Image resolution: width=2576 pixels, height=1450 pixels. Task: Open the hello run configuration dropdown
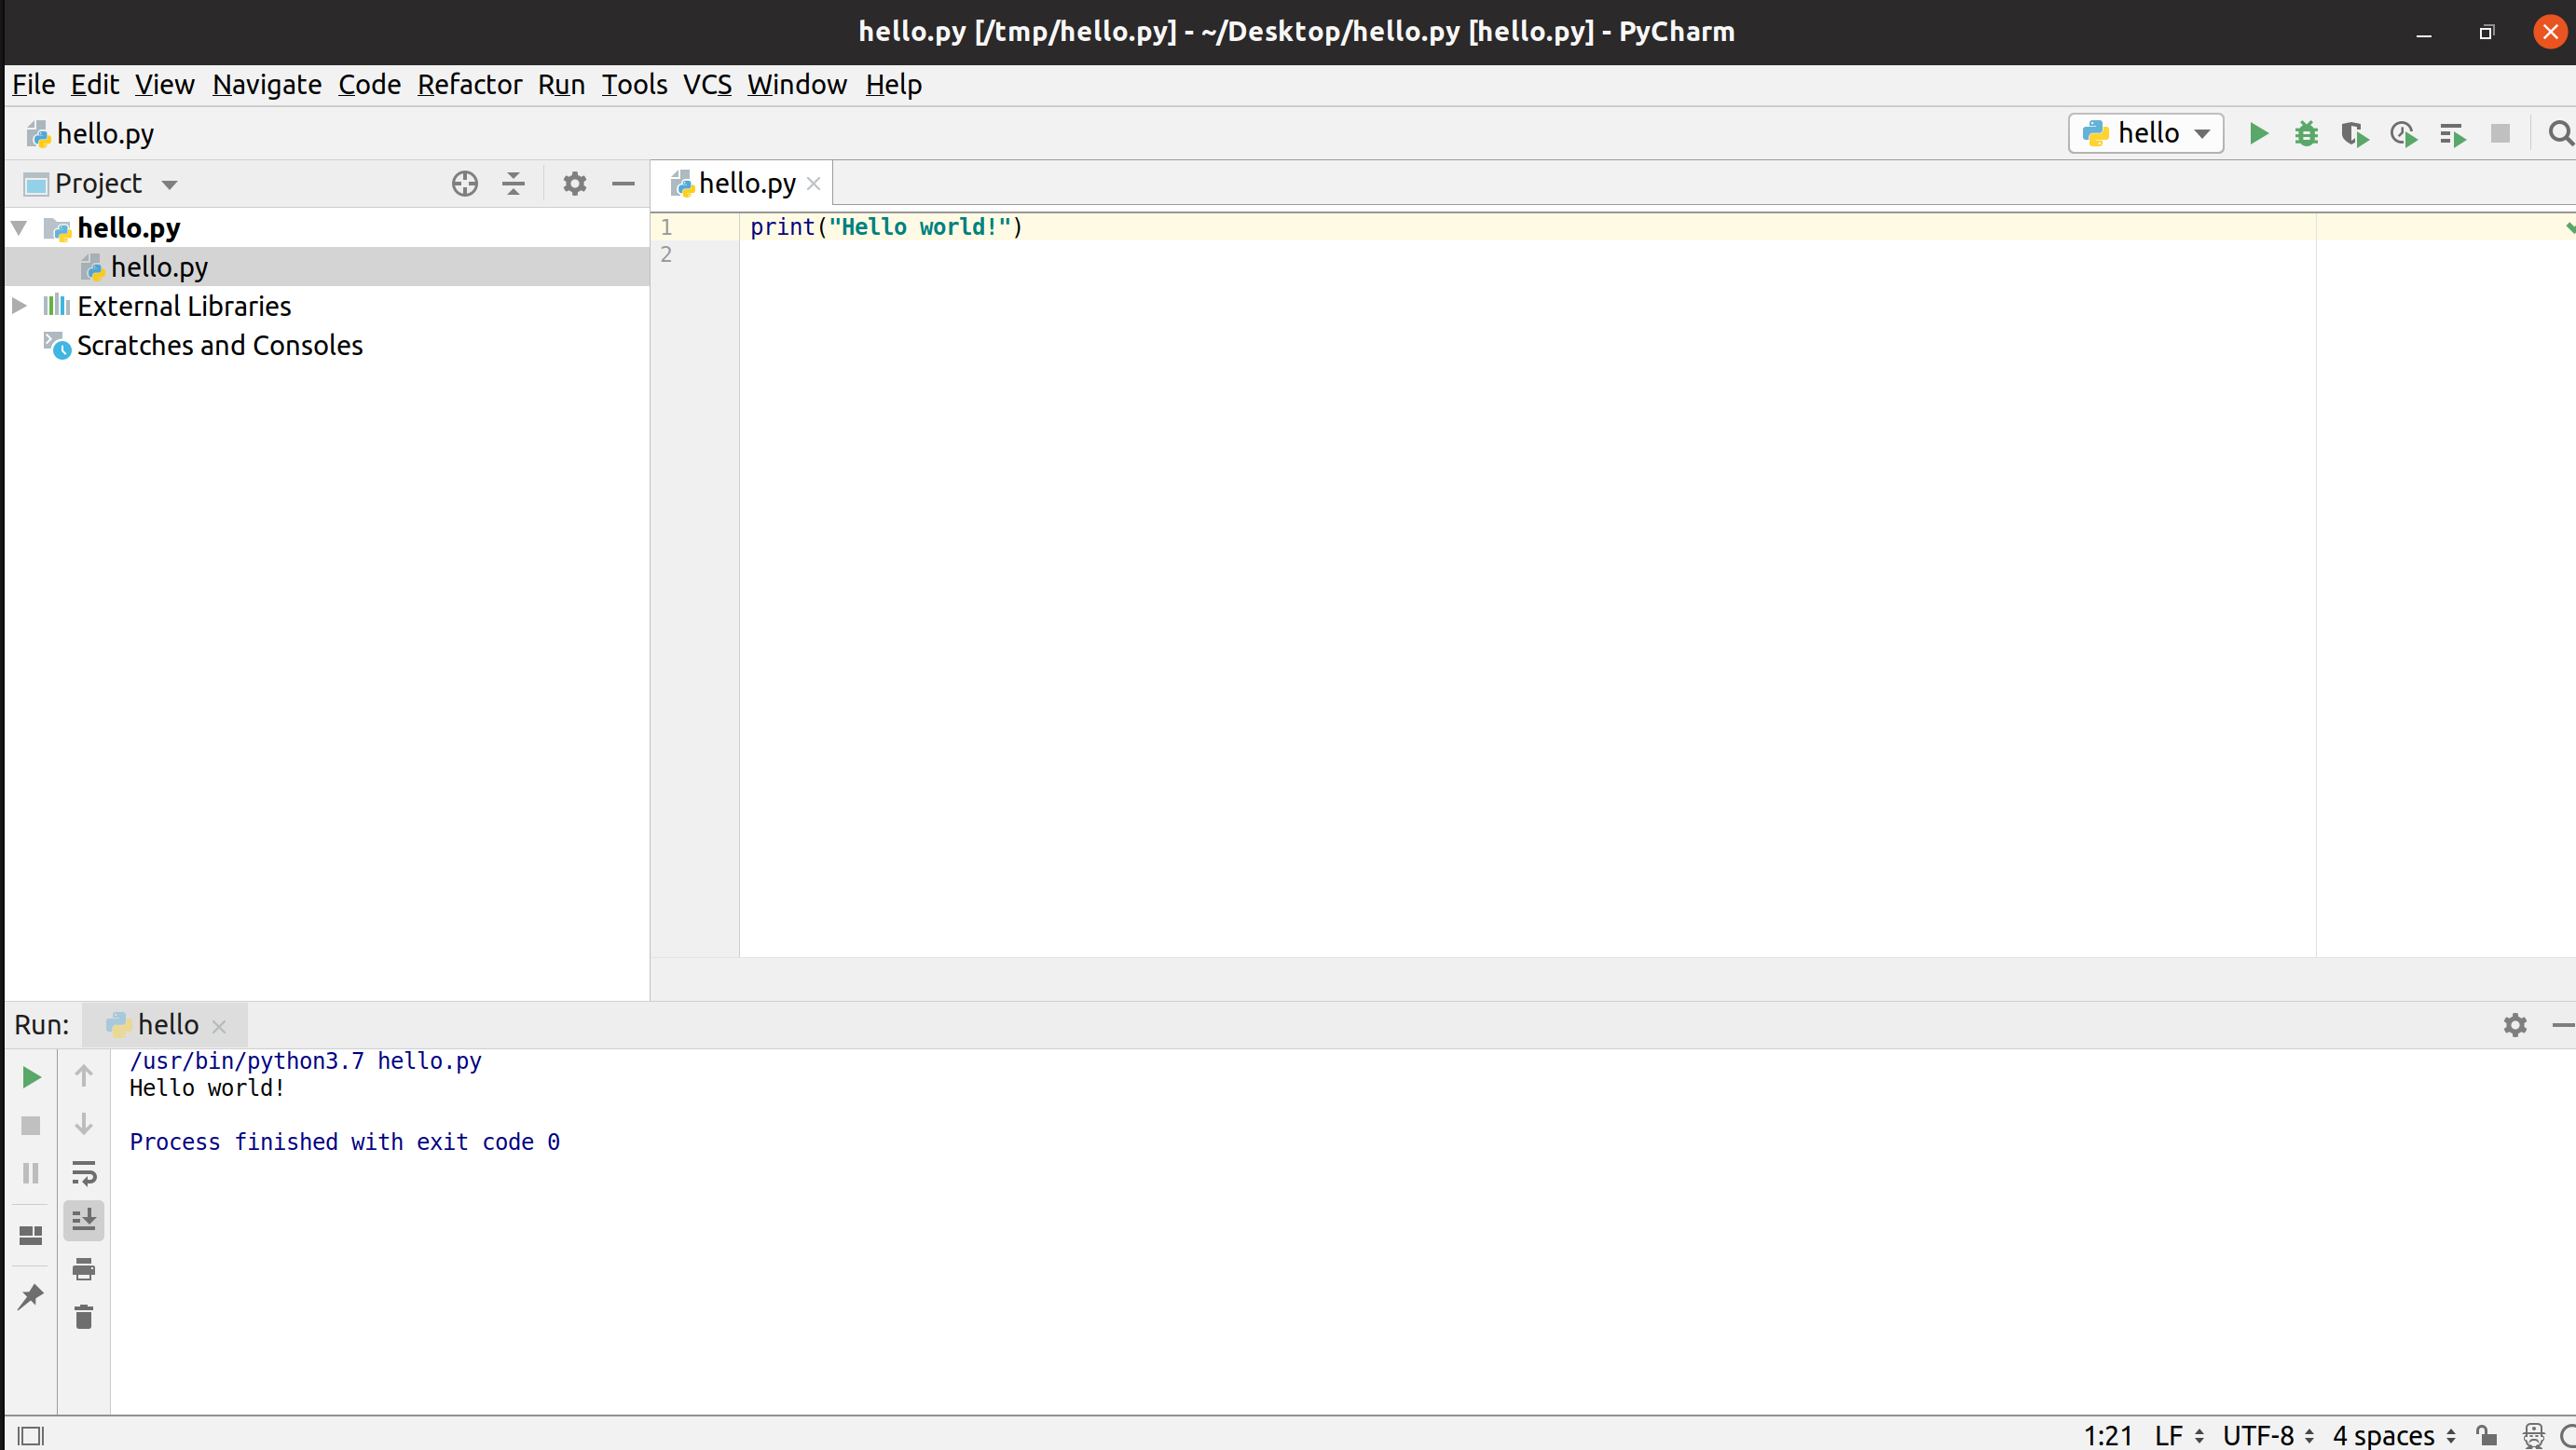point(2146,133)
